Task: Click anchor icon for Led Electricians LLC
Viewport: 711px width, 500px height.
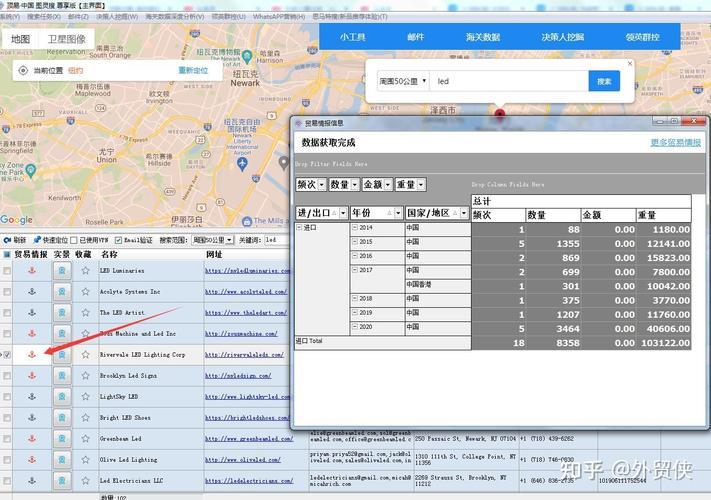Action: point(32,481)
